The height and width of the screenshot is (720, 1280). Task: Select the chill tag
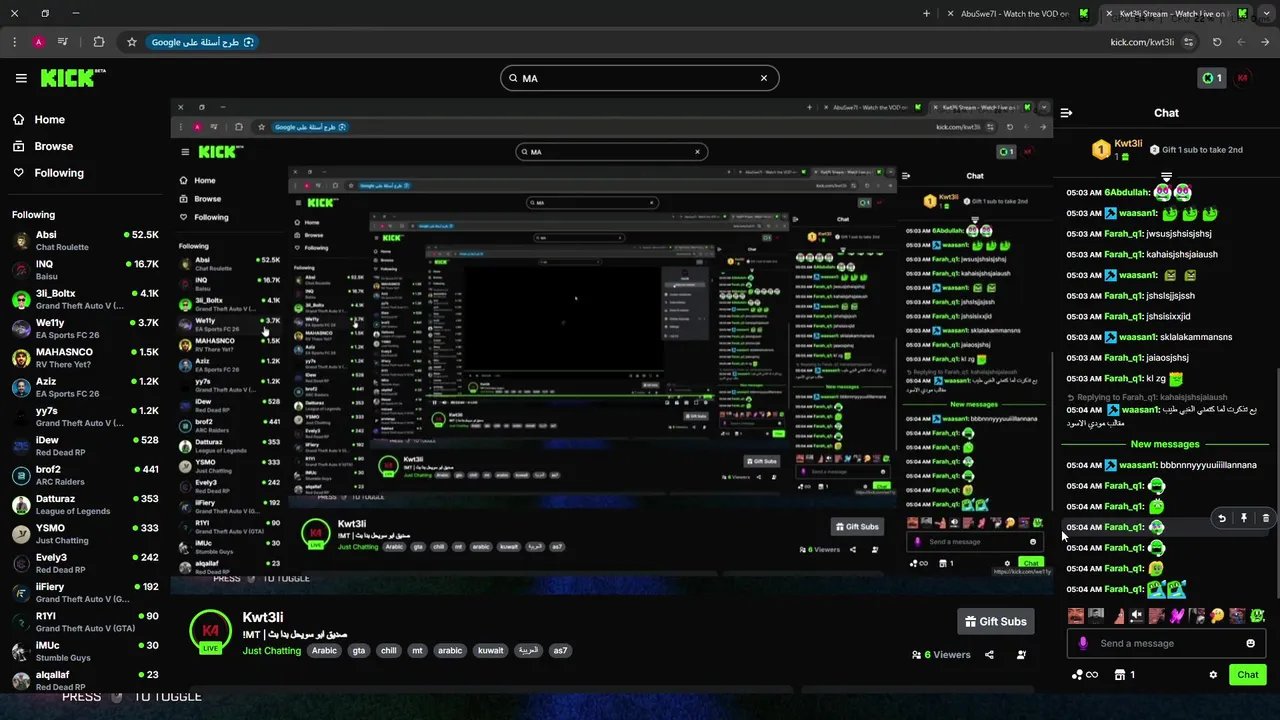(x=388, y=651)
